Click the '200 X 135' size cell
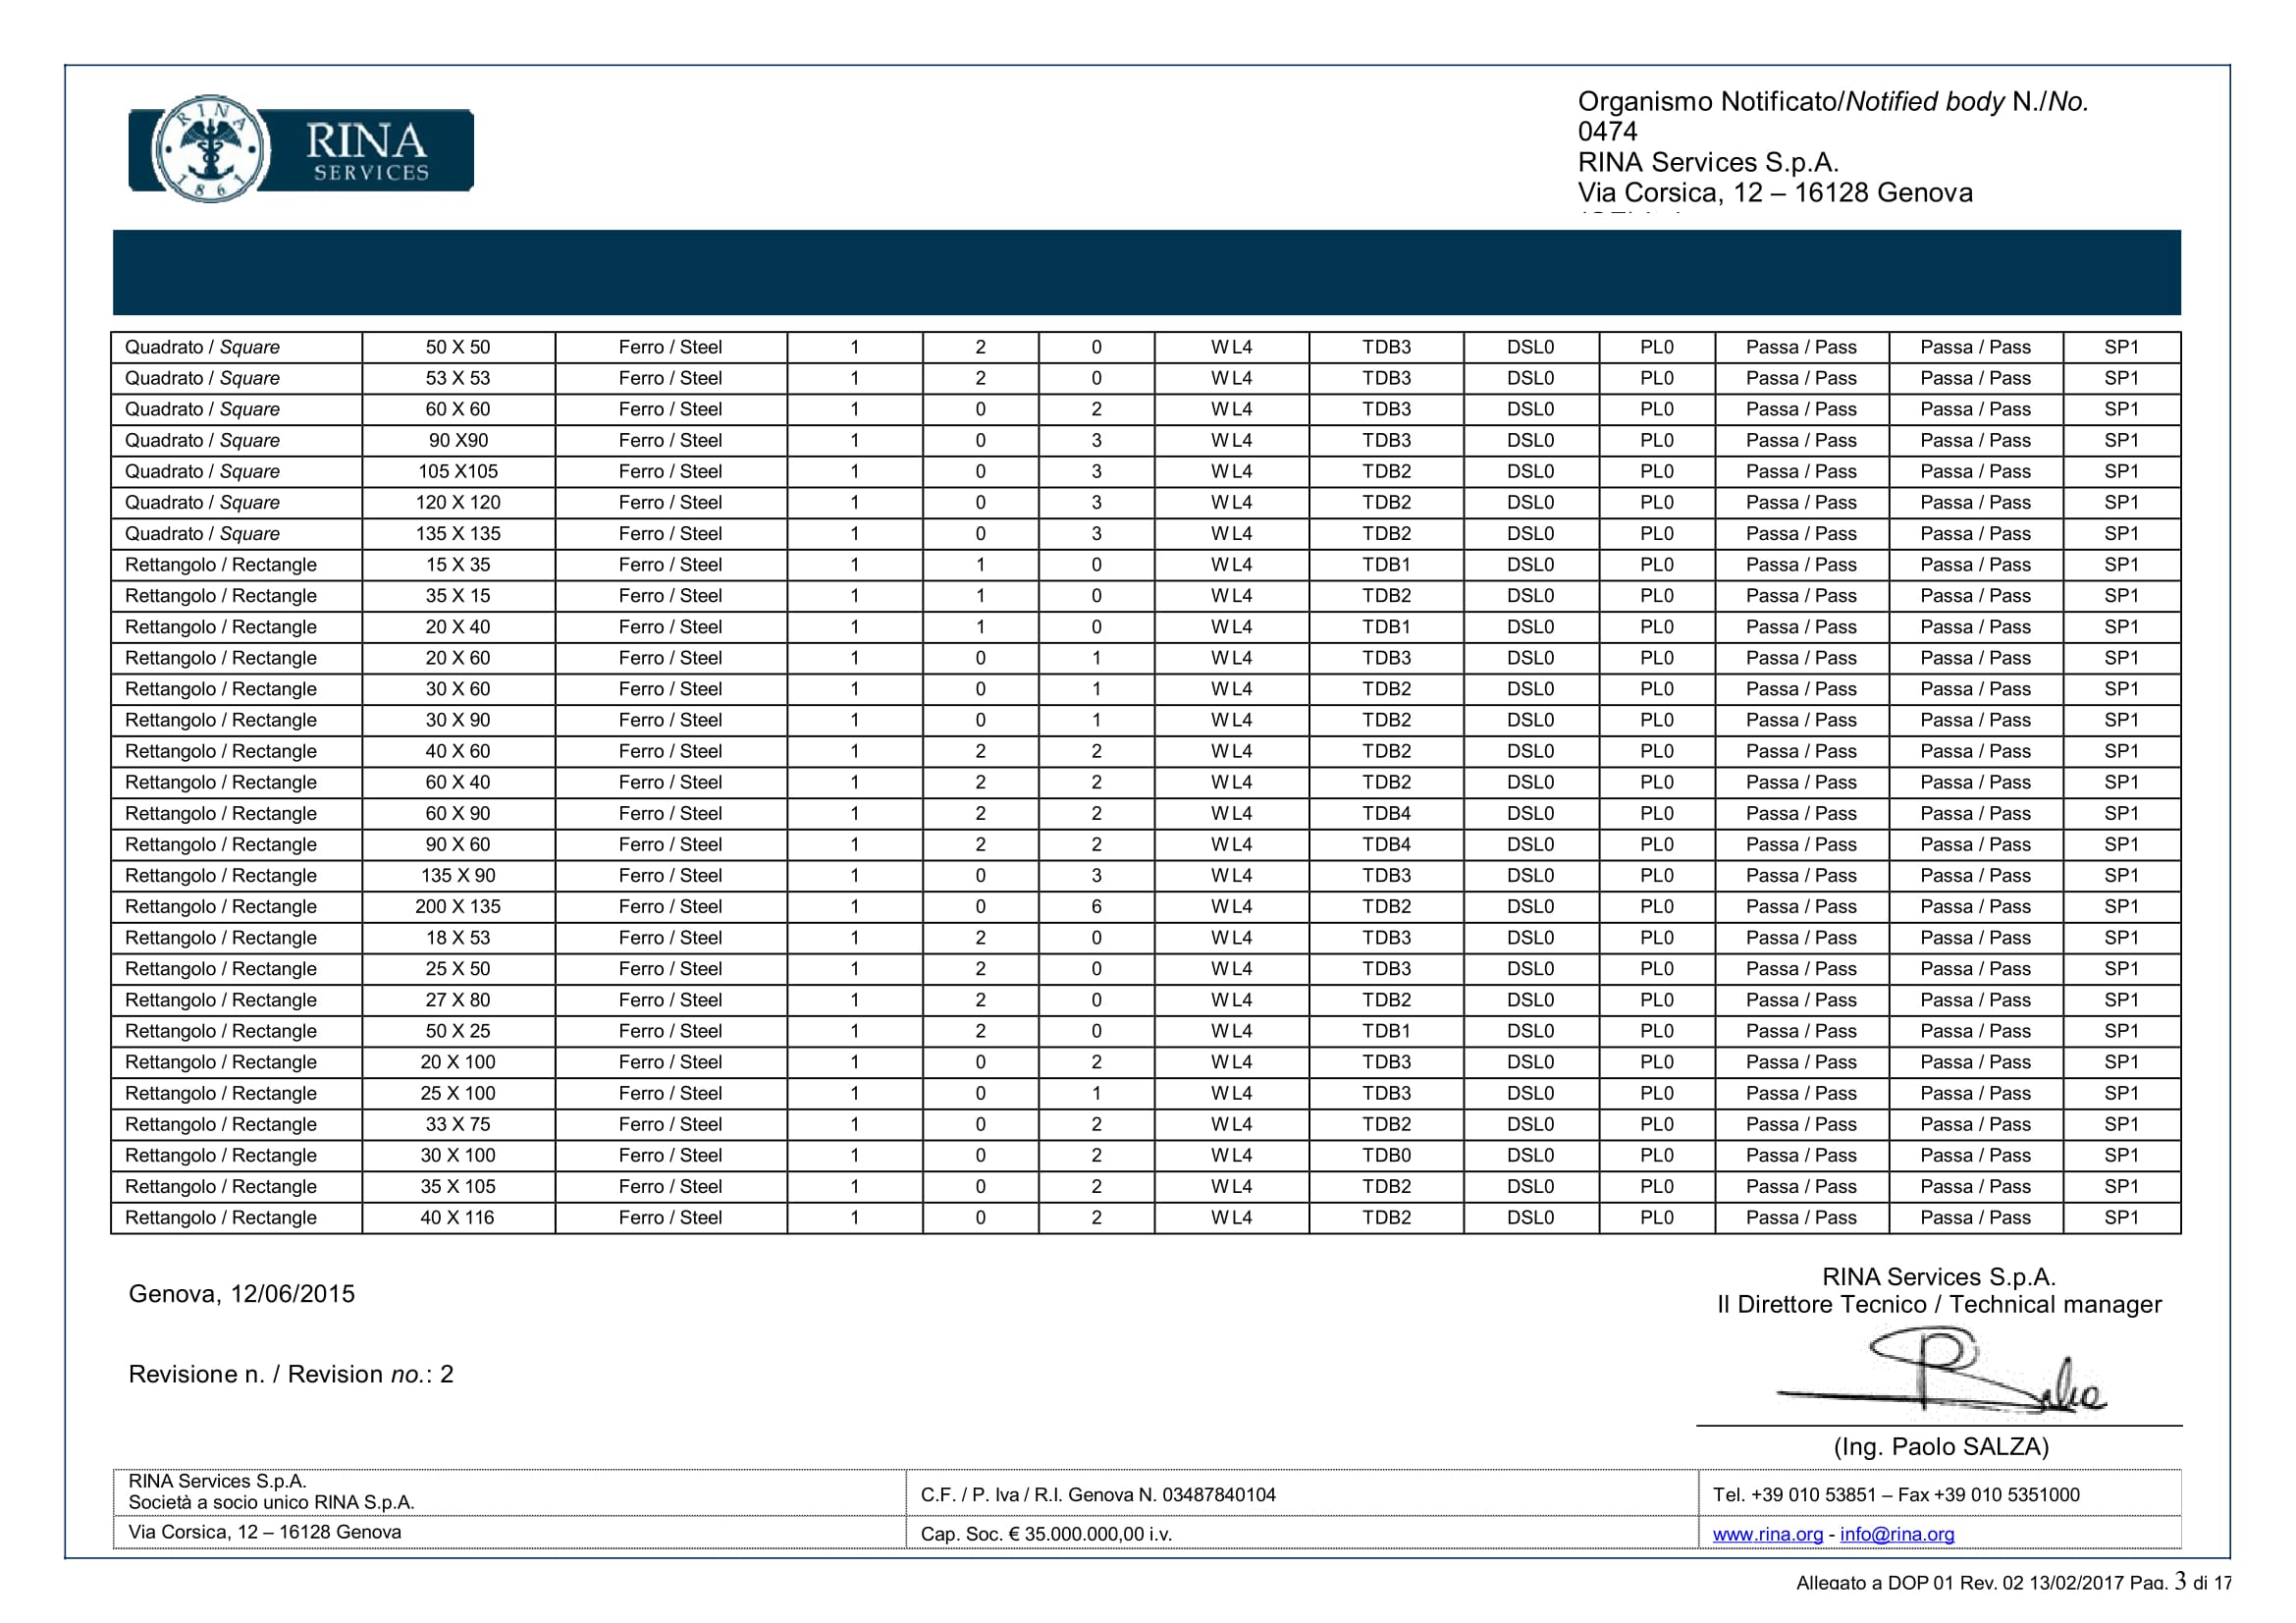The height and width of the screenshot is (1623, 2296). (458, 905)
